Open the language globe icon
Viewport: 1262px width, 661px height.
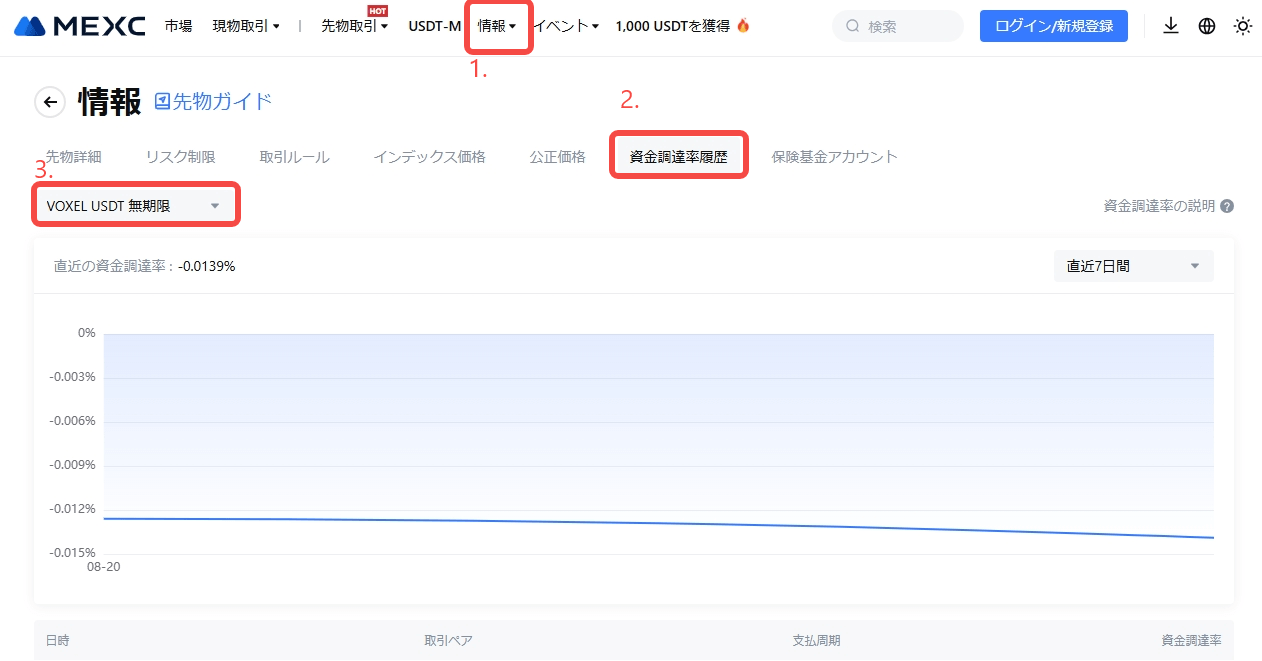tap(1207, 26)
